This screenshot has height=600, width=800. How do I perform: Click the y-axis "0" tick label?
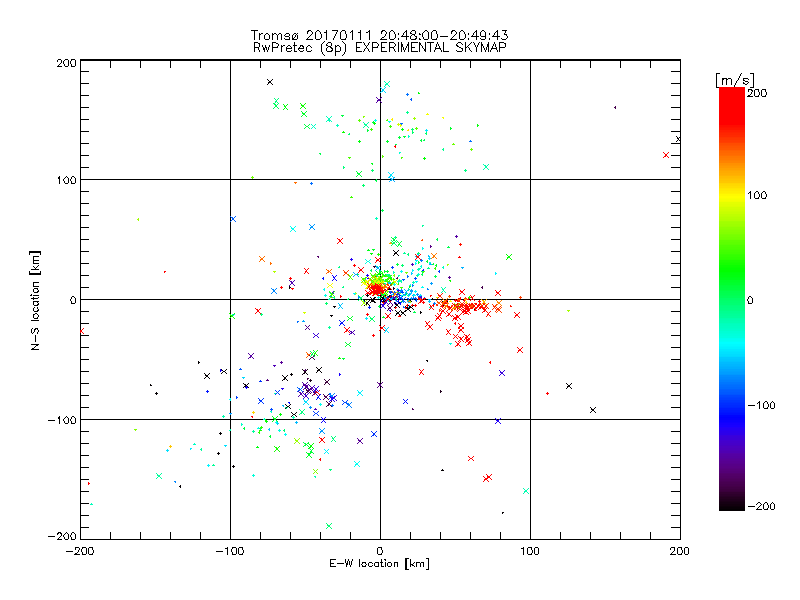coord(73,300)
